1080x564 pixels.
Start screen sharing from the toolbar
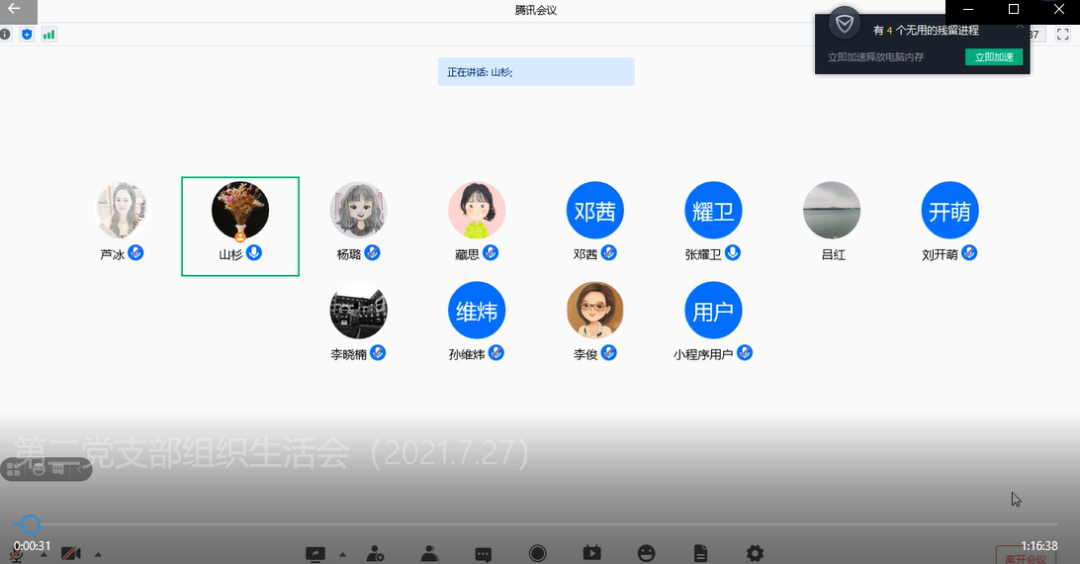[316, 553]
